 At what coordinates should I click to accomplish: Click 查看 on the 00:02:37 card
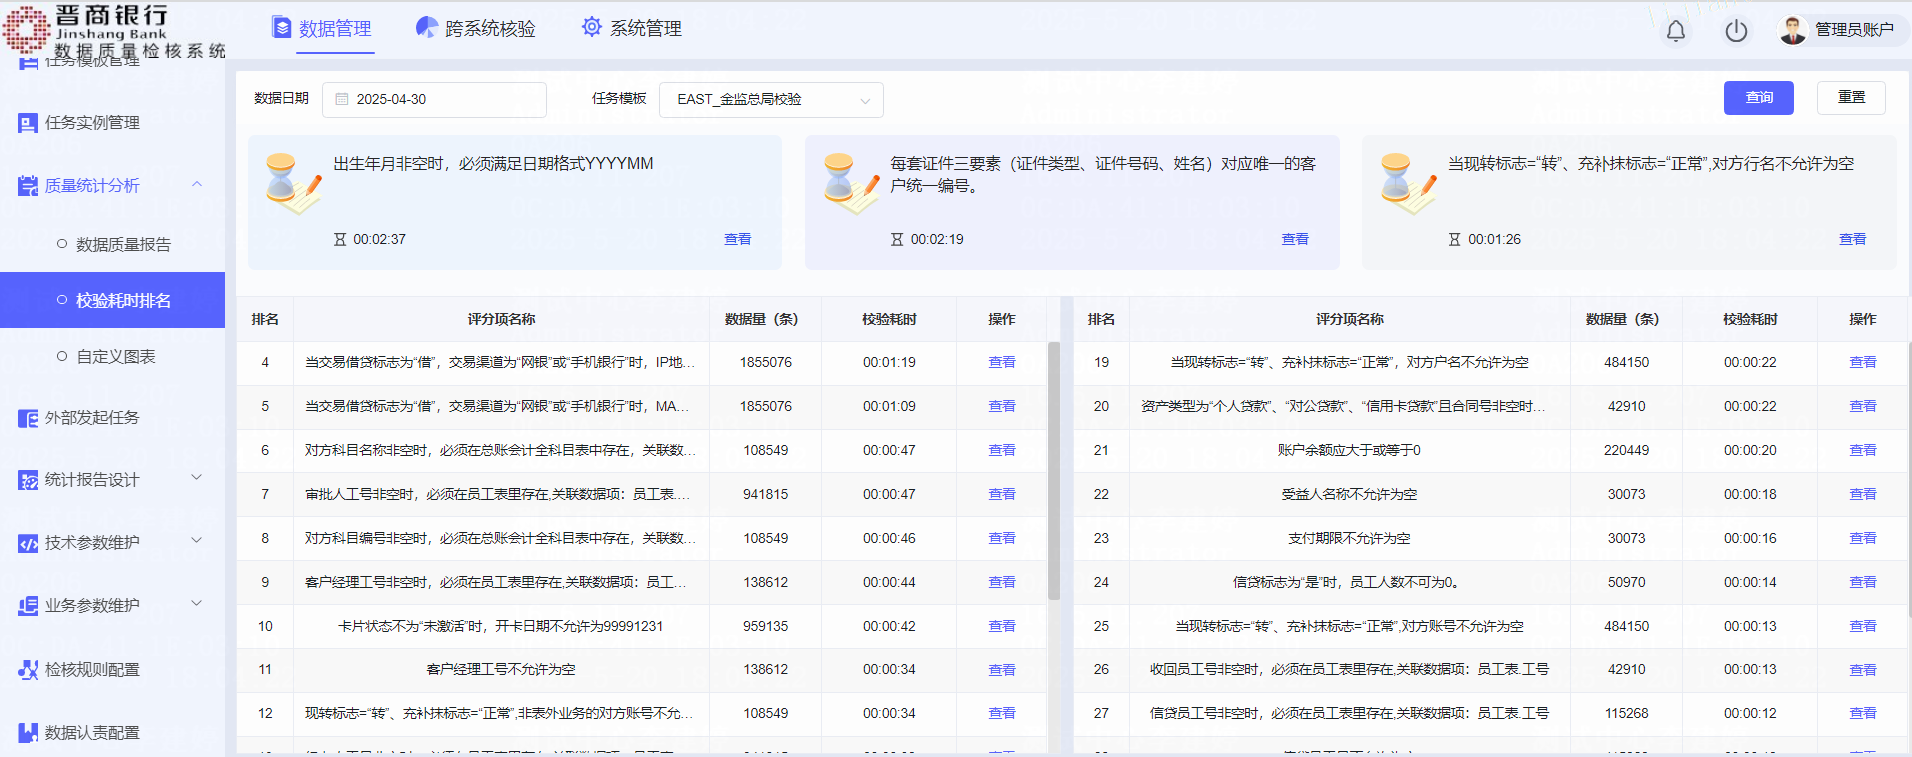click(x=738, y=239)
